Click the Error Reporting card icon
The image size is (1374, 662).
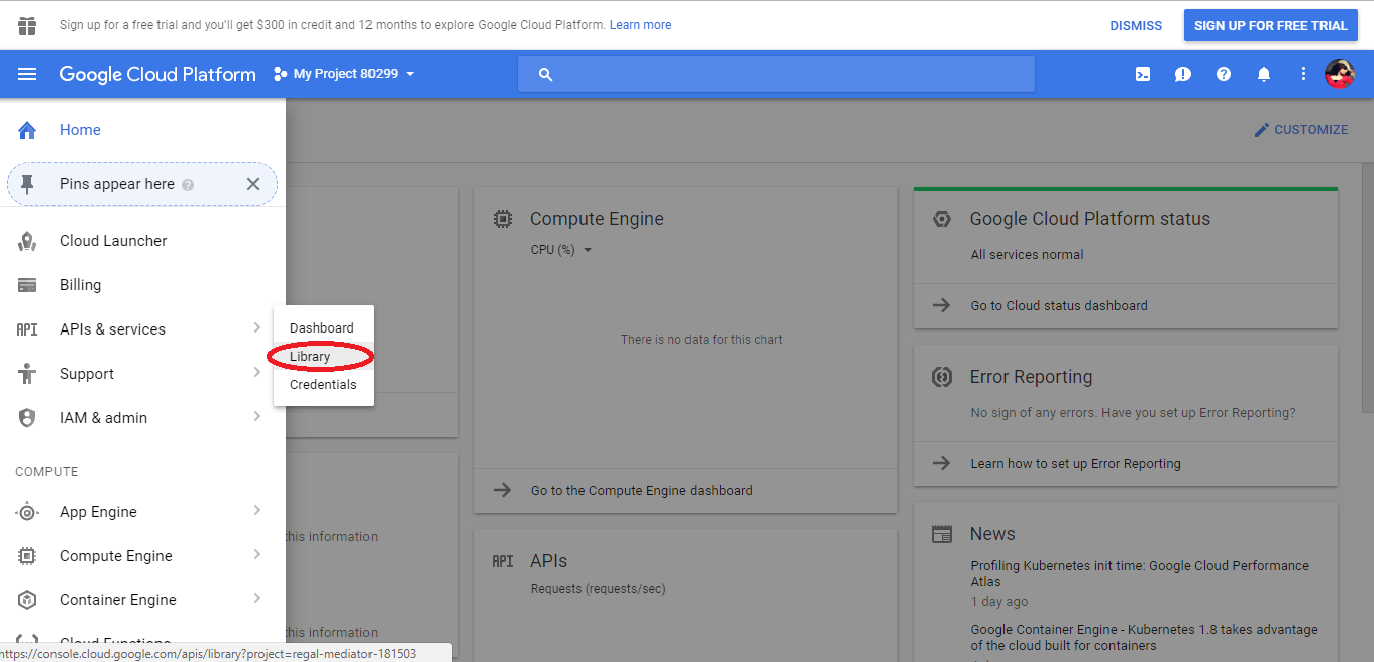[x=941, y=377]
